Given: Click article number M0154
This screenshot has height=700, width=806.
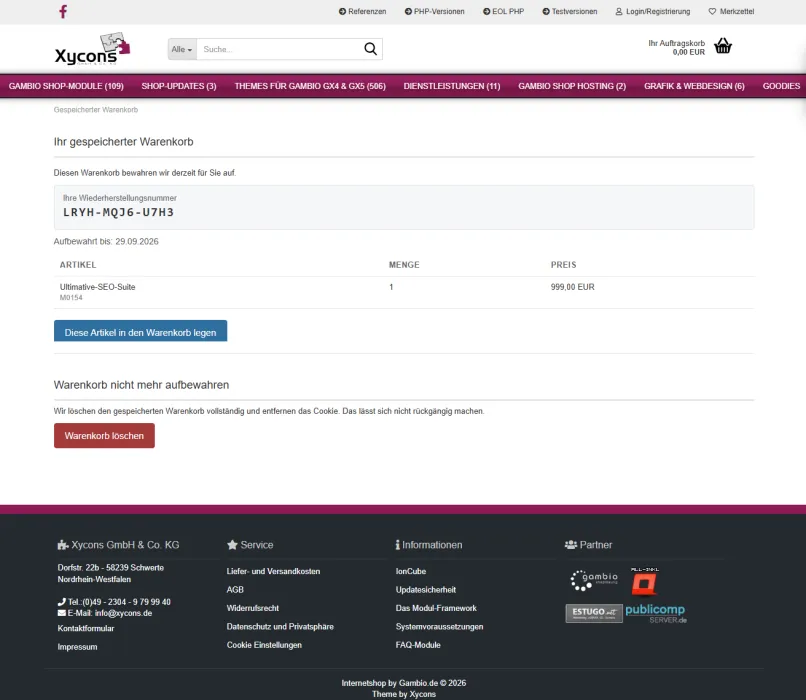Looking at the screenshot, I should (x=71, y=298).
